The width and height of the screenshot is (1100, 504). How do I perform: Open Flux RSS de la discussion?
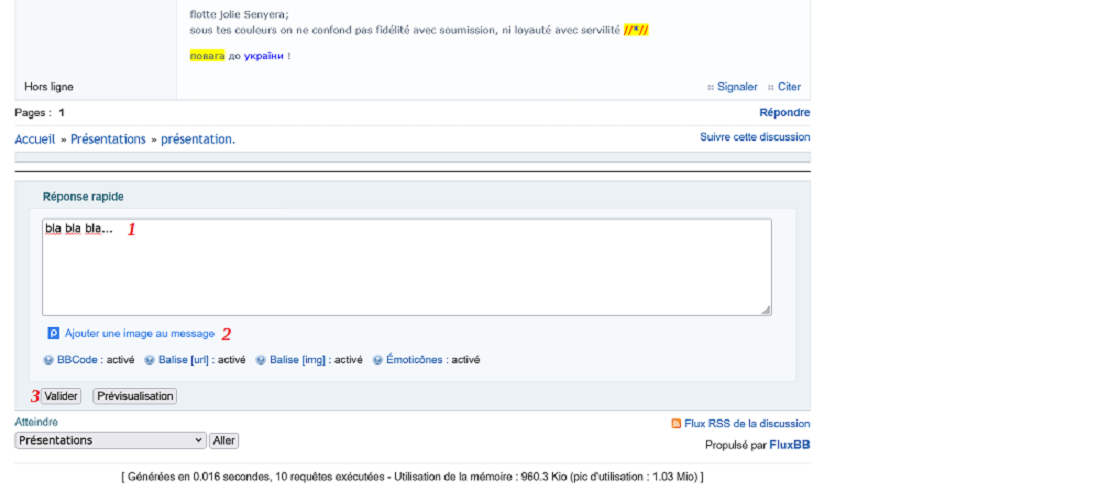tap(747, 424)
